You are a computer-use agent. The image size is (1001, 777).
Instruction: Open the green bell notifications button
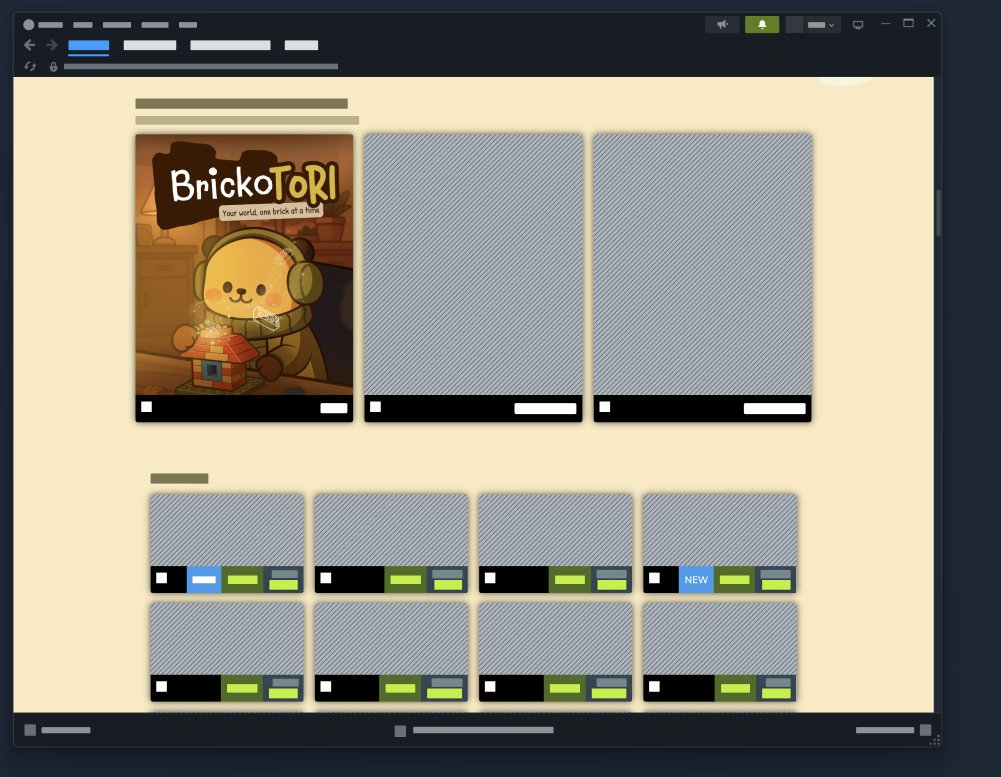point(762,25)
